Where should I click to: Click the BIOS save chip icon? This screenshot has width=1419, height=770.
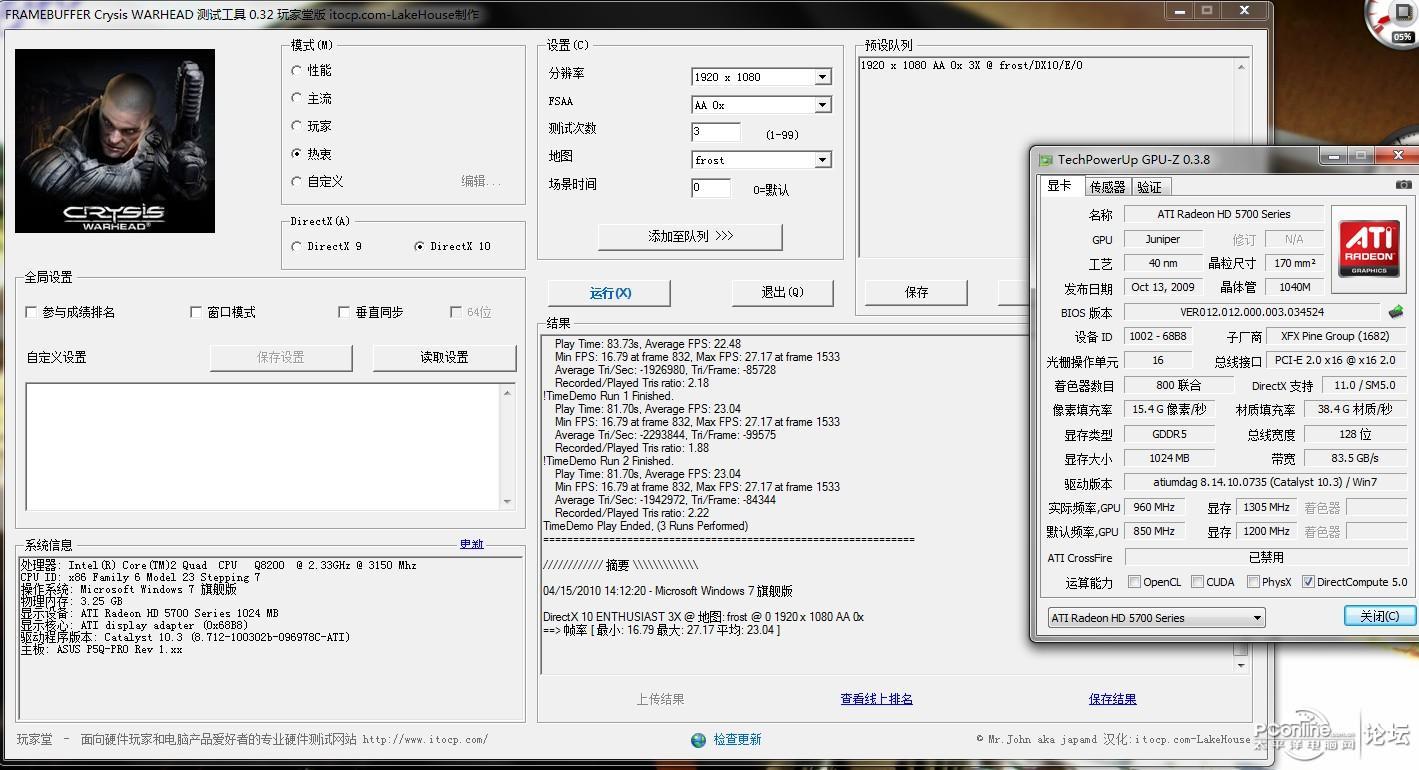[x=1396, y=312]
